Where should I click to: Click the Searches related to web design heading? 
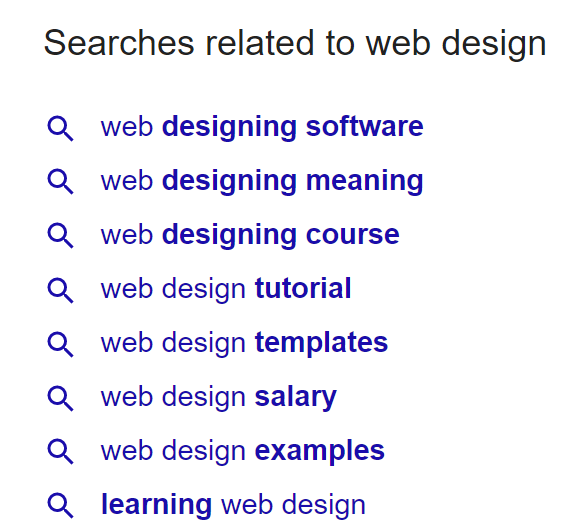(295, 44)
